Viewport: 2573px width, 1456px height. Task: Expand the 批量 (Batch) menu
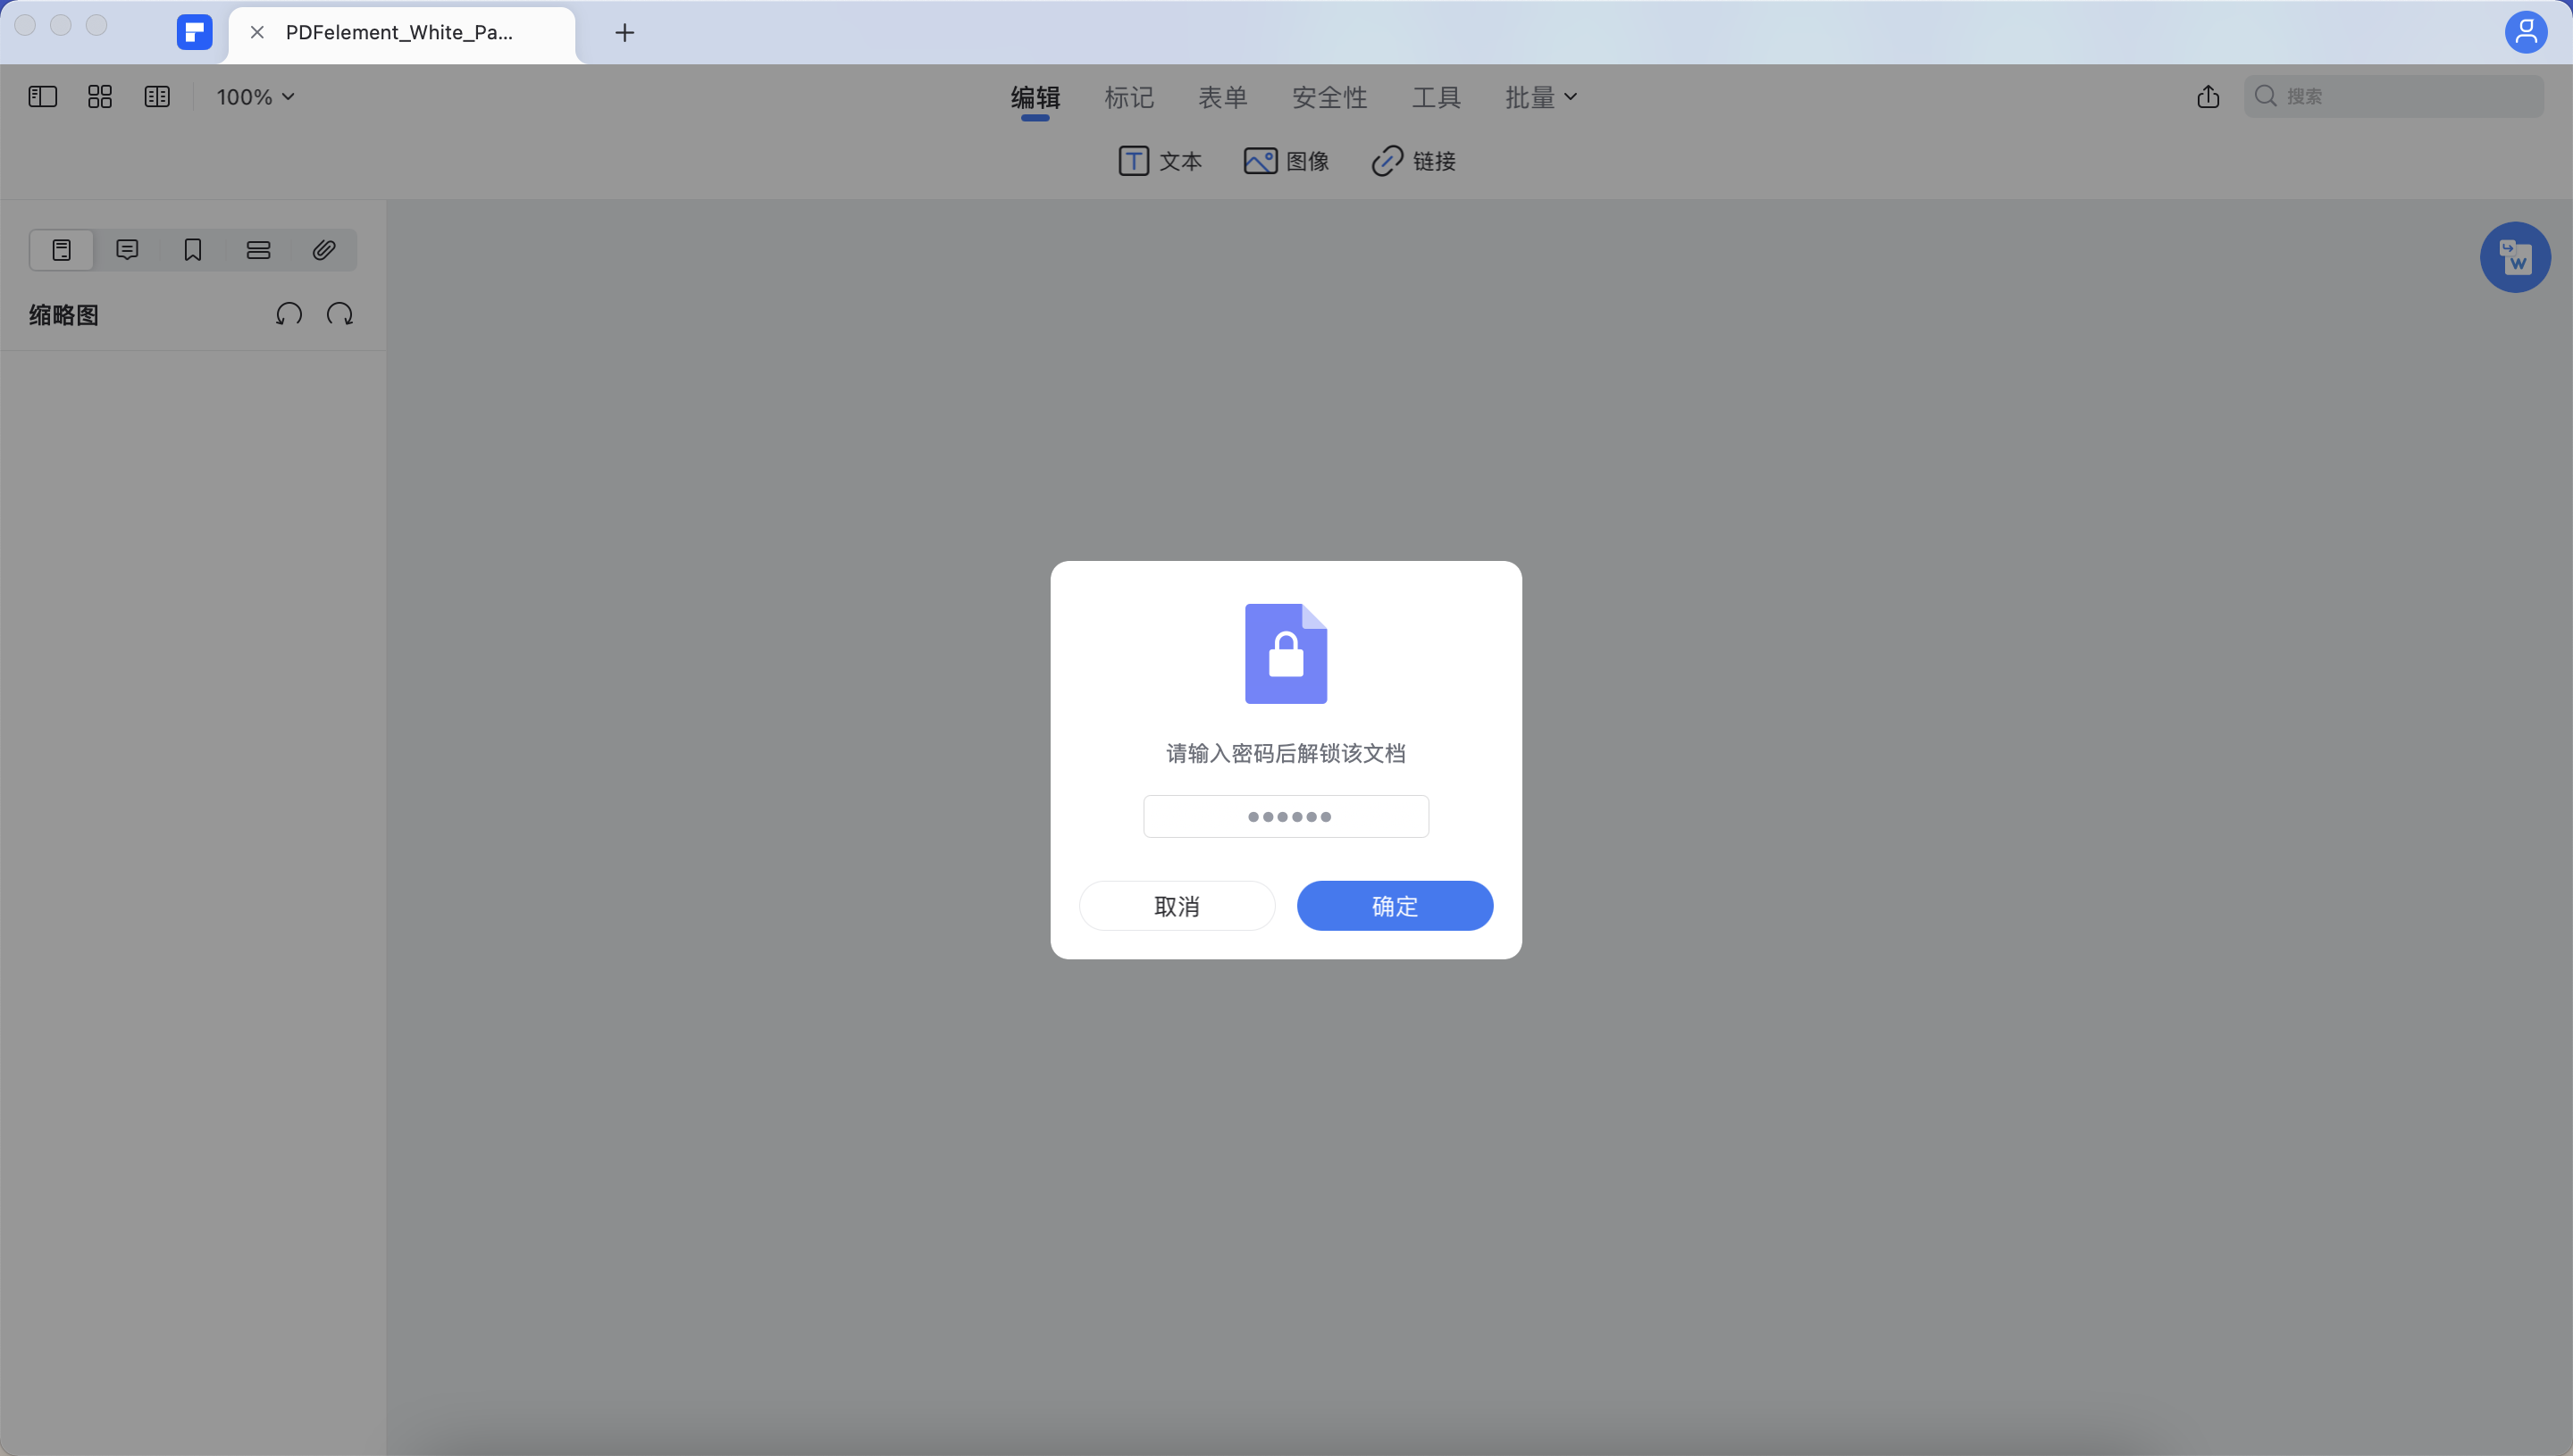[x=1539, y=96]
